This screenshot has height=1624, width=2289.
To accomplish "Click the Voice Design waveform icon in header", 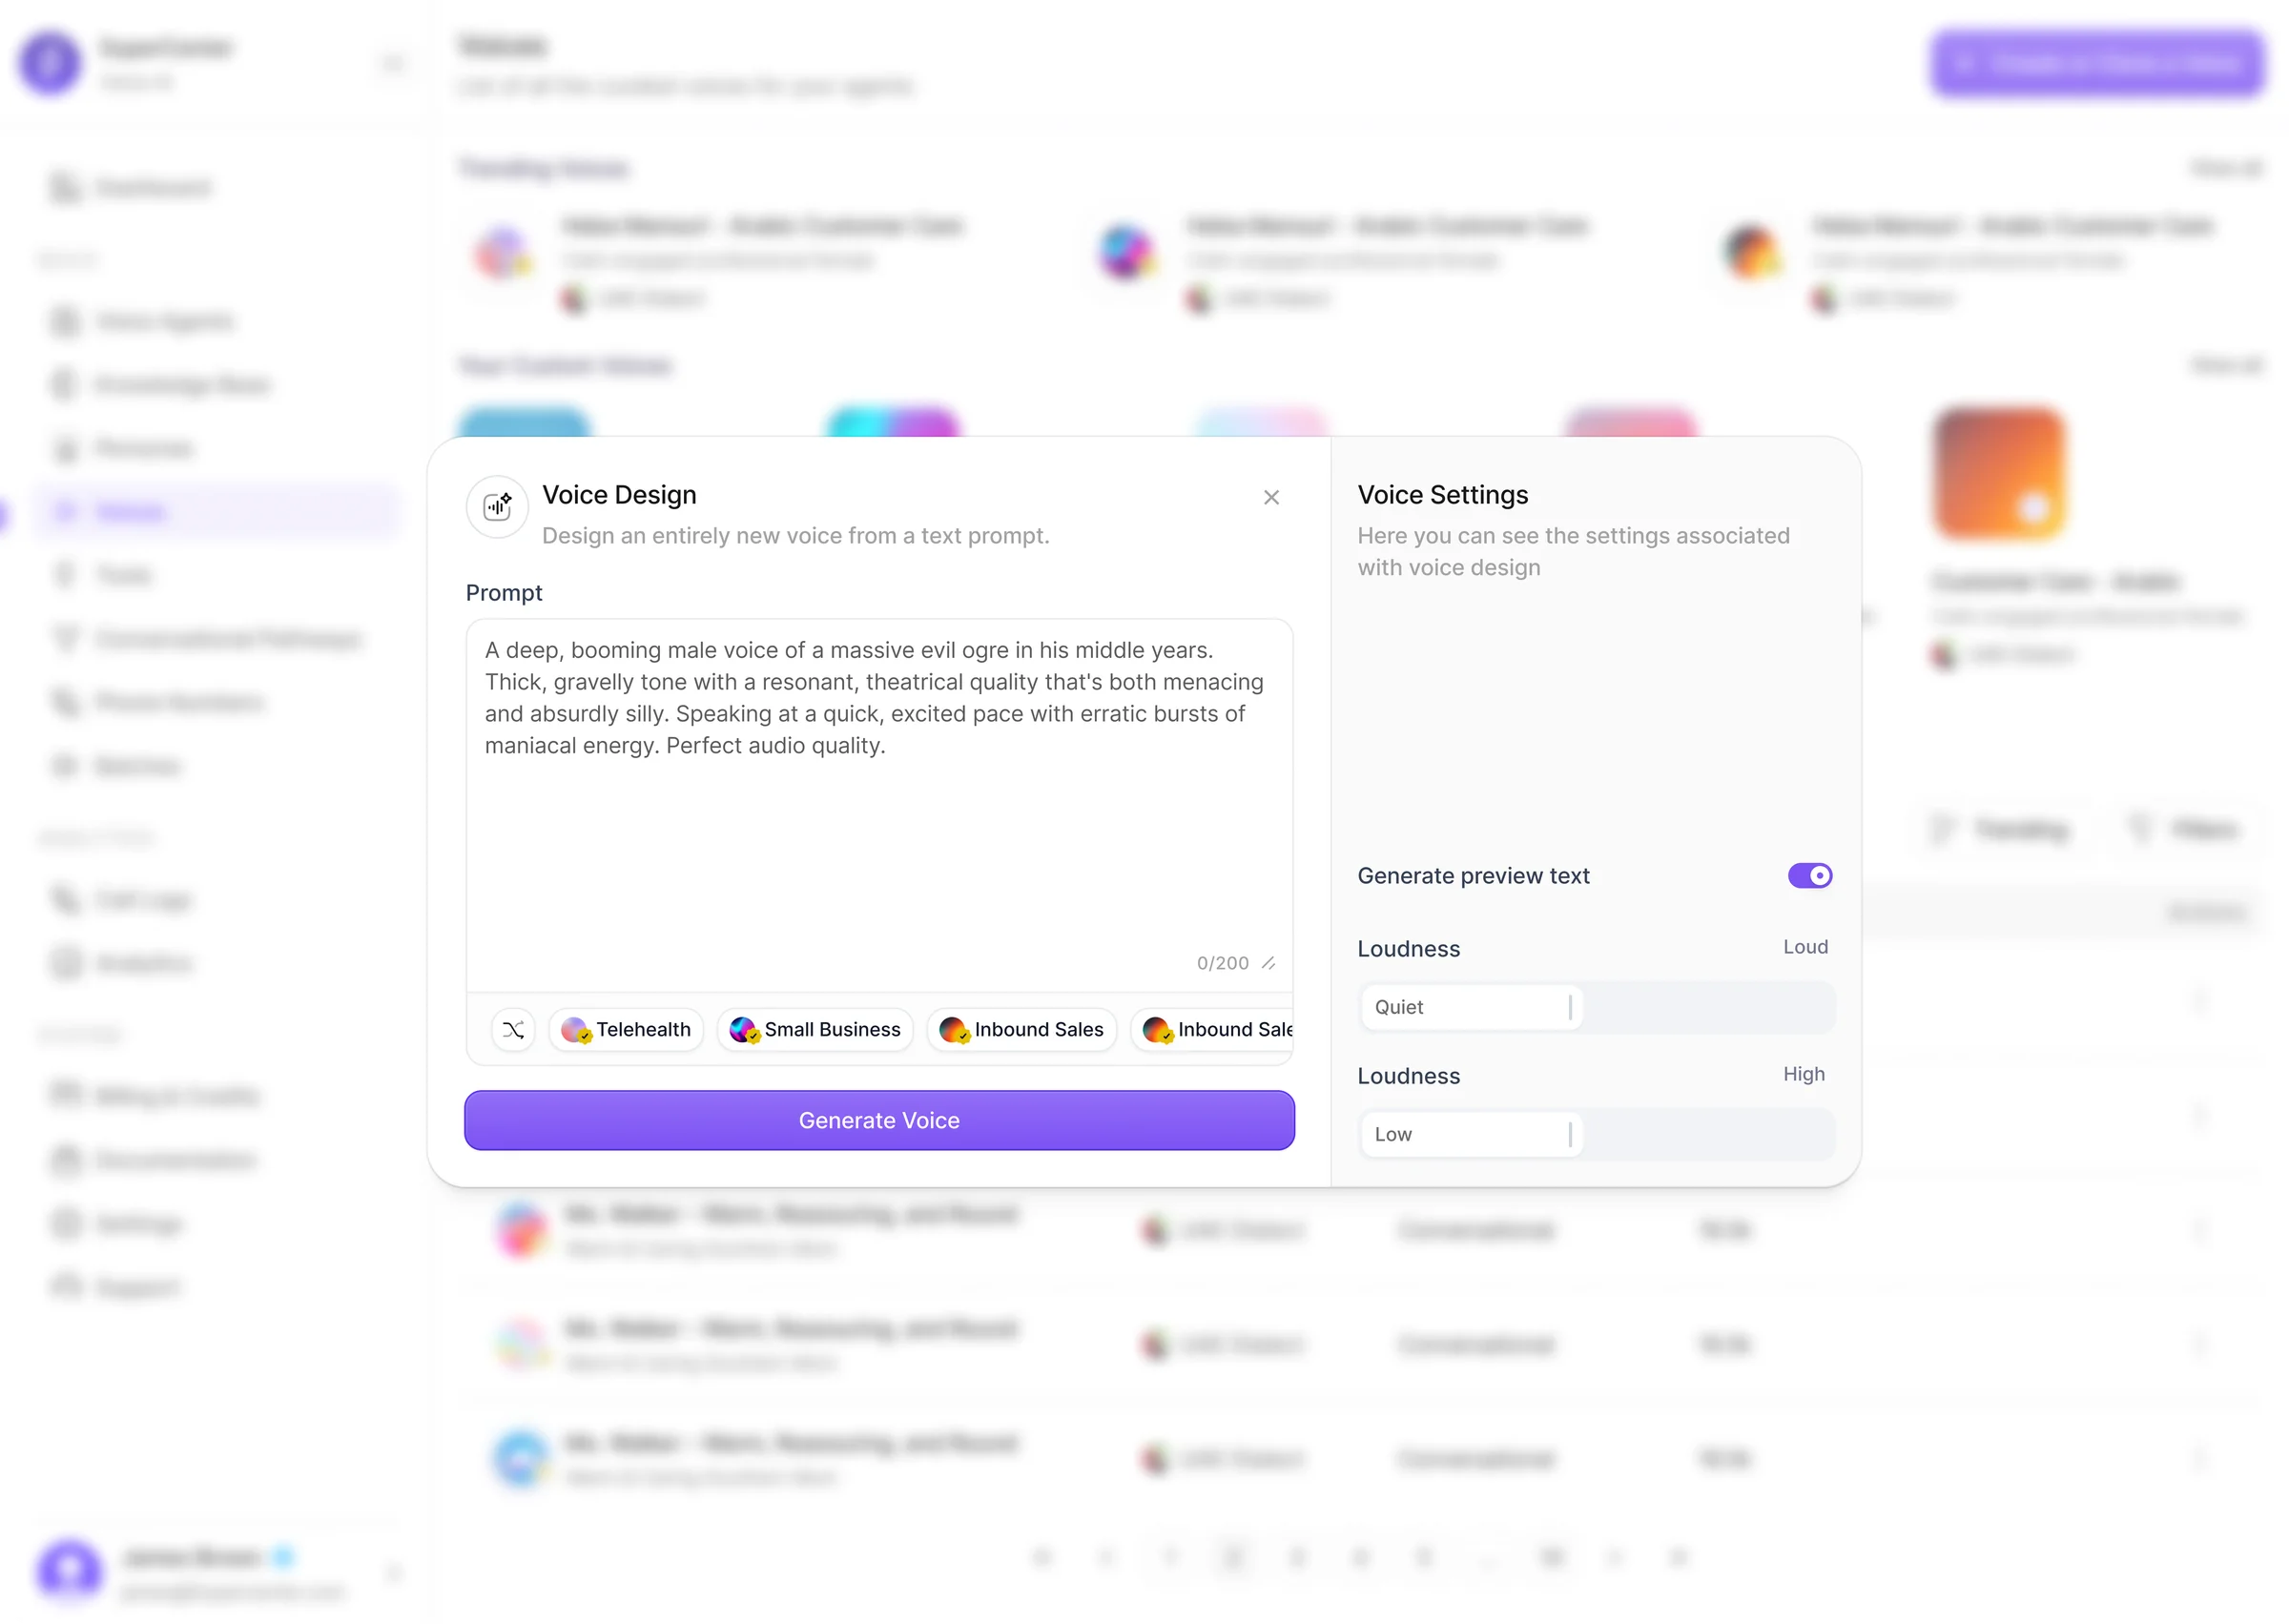I will tap(497, 507).
